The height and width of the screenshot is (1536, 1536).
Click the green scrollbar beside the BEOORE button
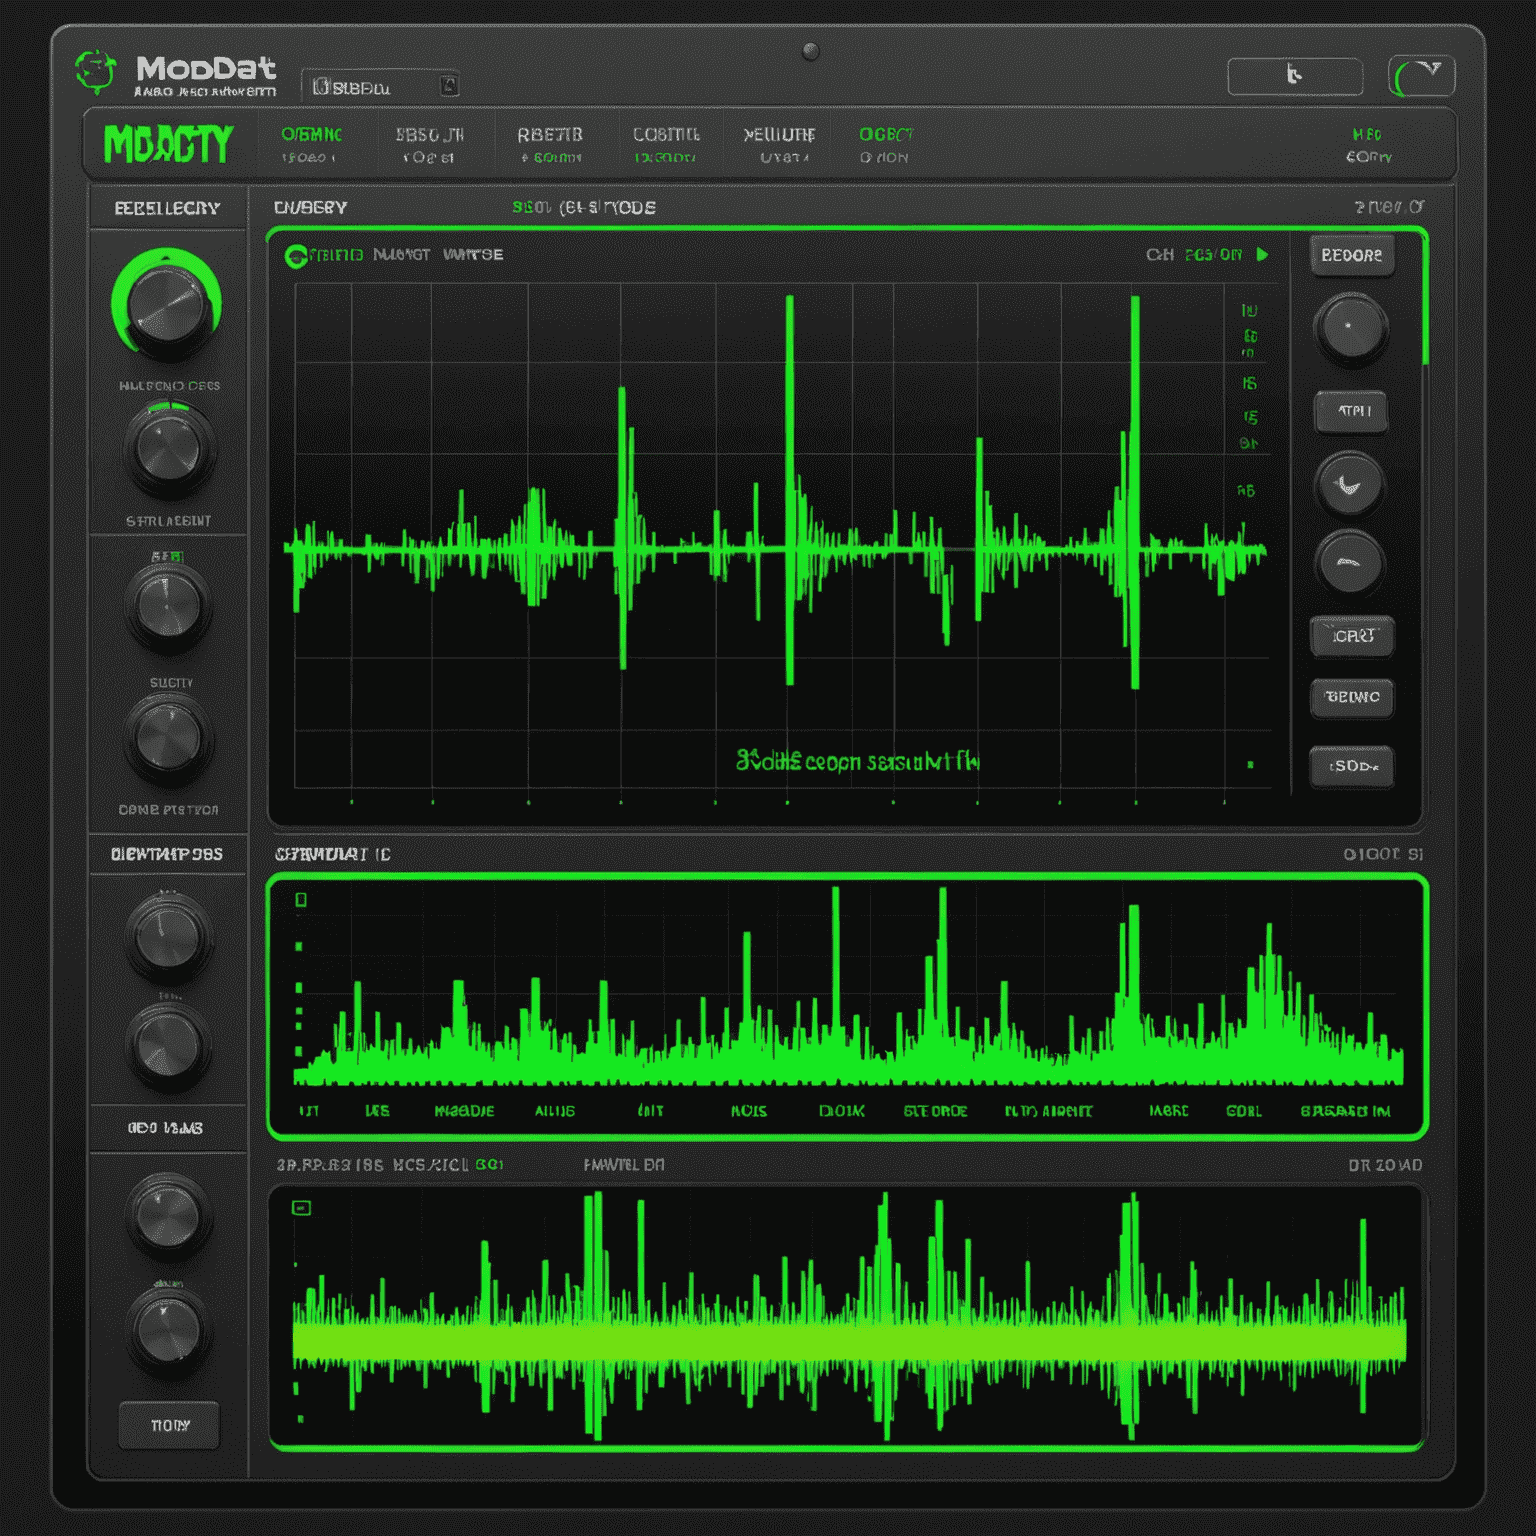[1425, 300]
